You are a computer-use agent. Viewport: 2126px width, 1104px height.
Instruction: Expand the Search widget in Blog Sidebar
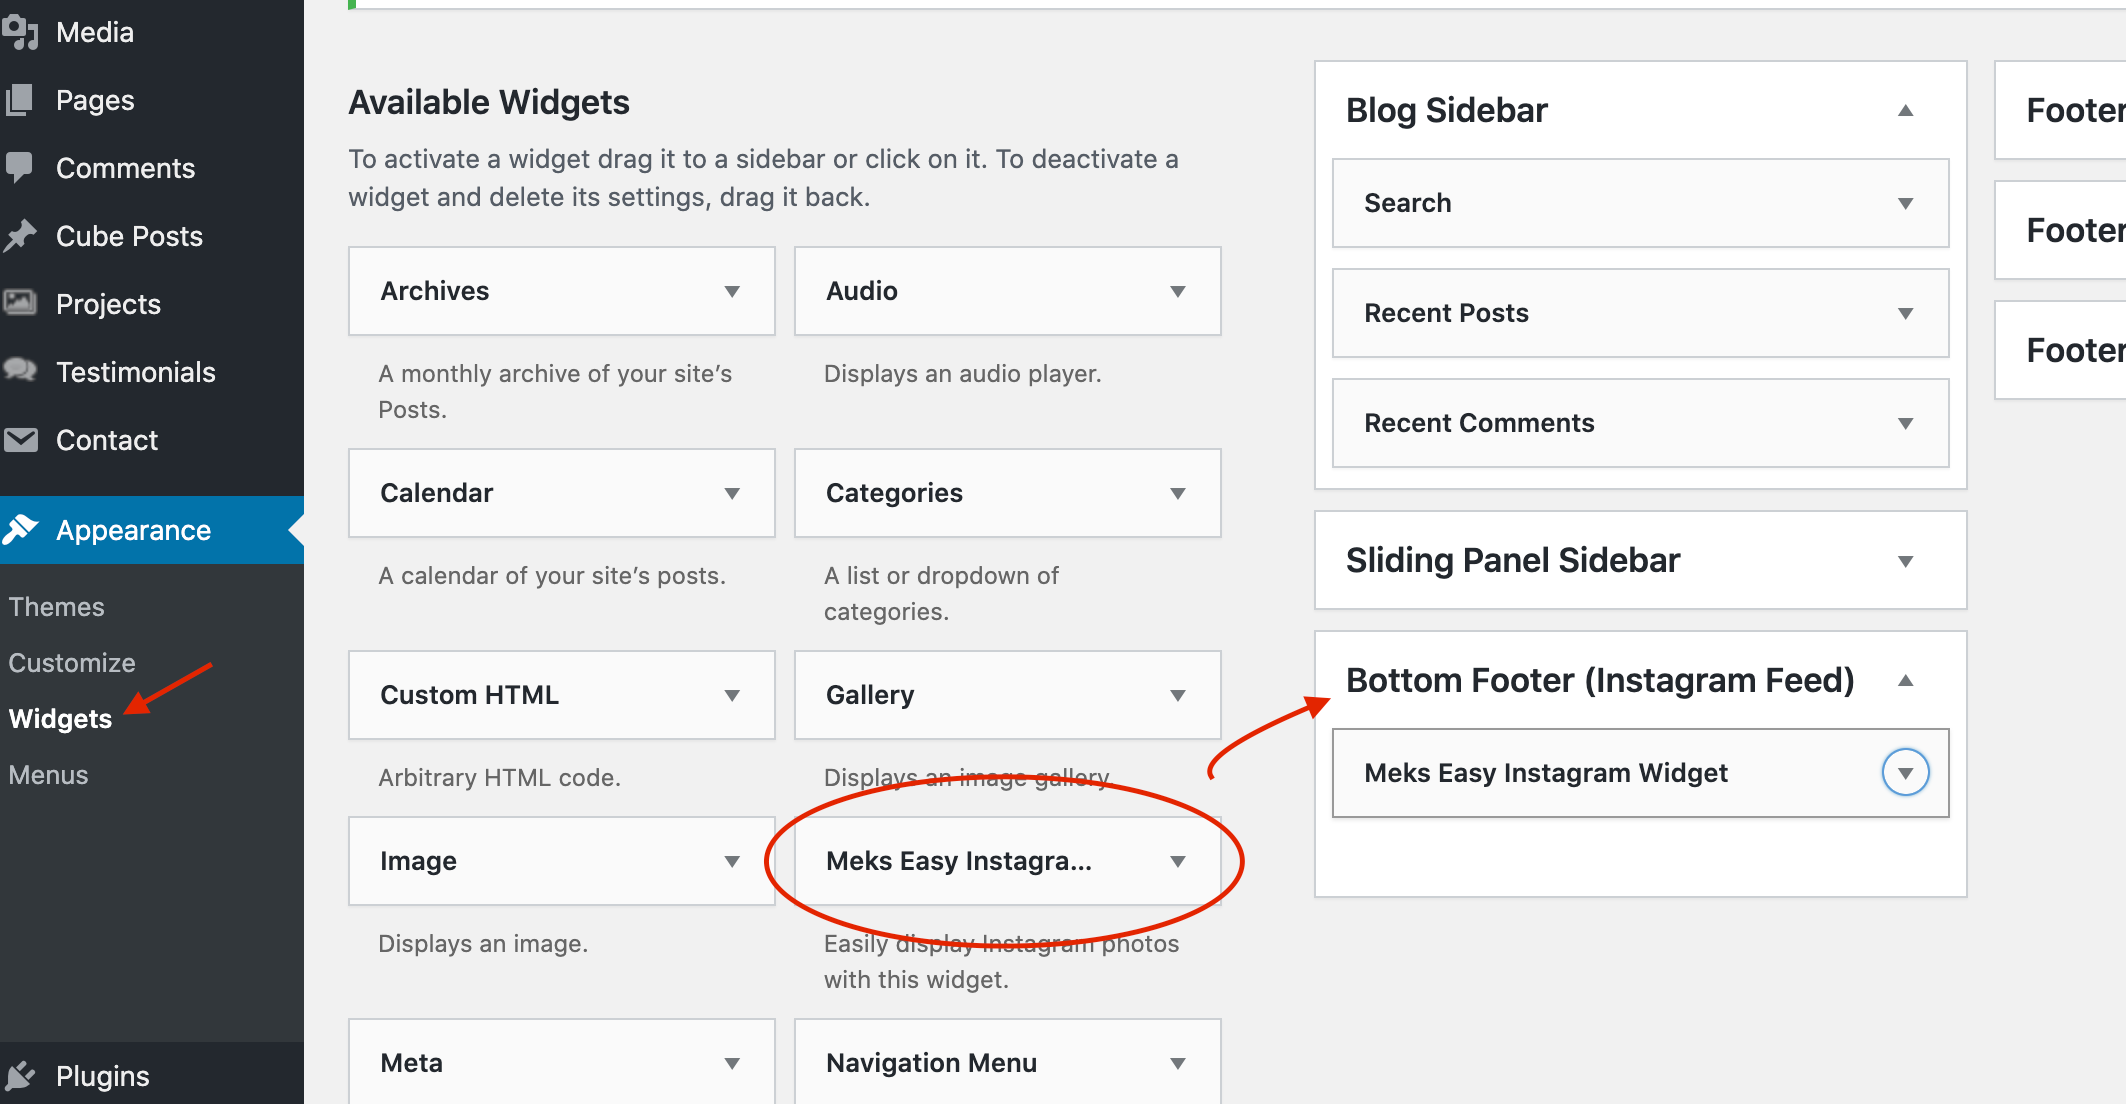(x=1905, y=204)
